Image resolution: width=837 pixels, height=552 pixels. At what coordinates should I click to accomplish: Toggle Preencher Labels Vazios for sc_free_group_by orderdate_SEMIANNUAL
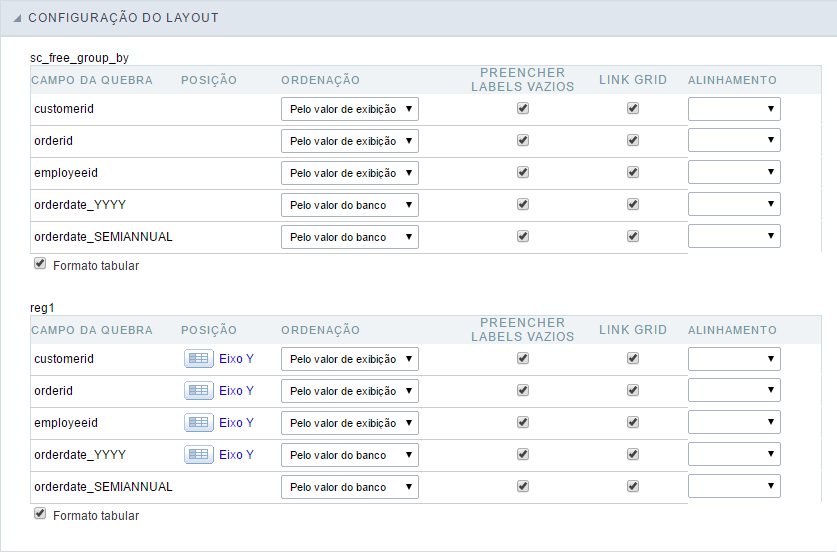coord(523,236)
